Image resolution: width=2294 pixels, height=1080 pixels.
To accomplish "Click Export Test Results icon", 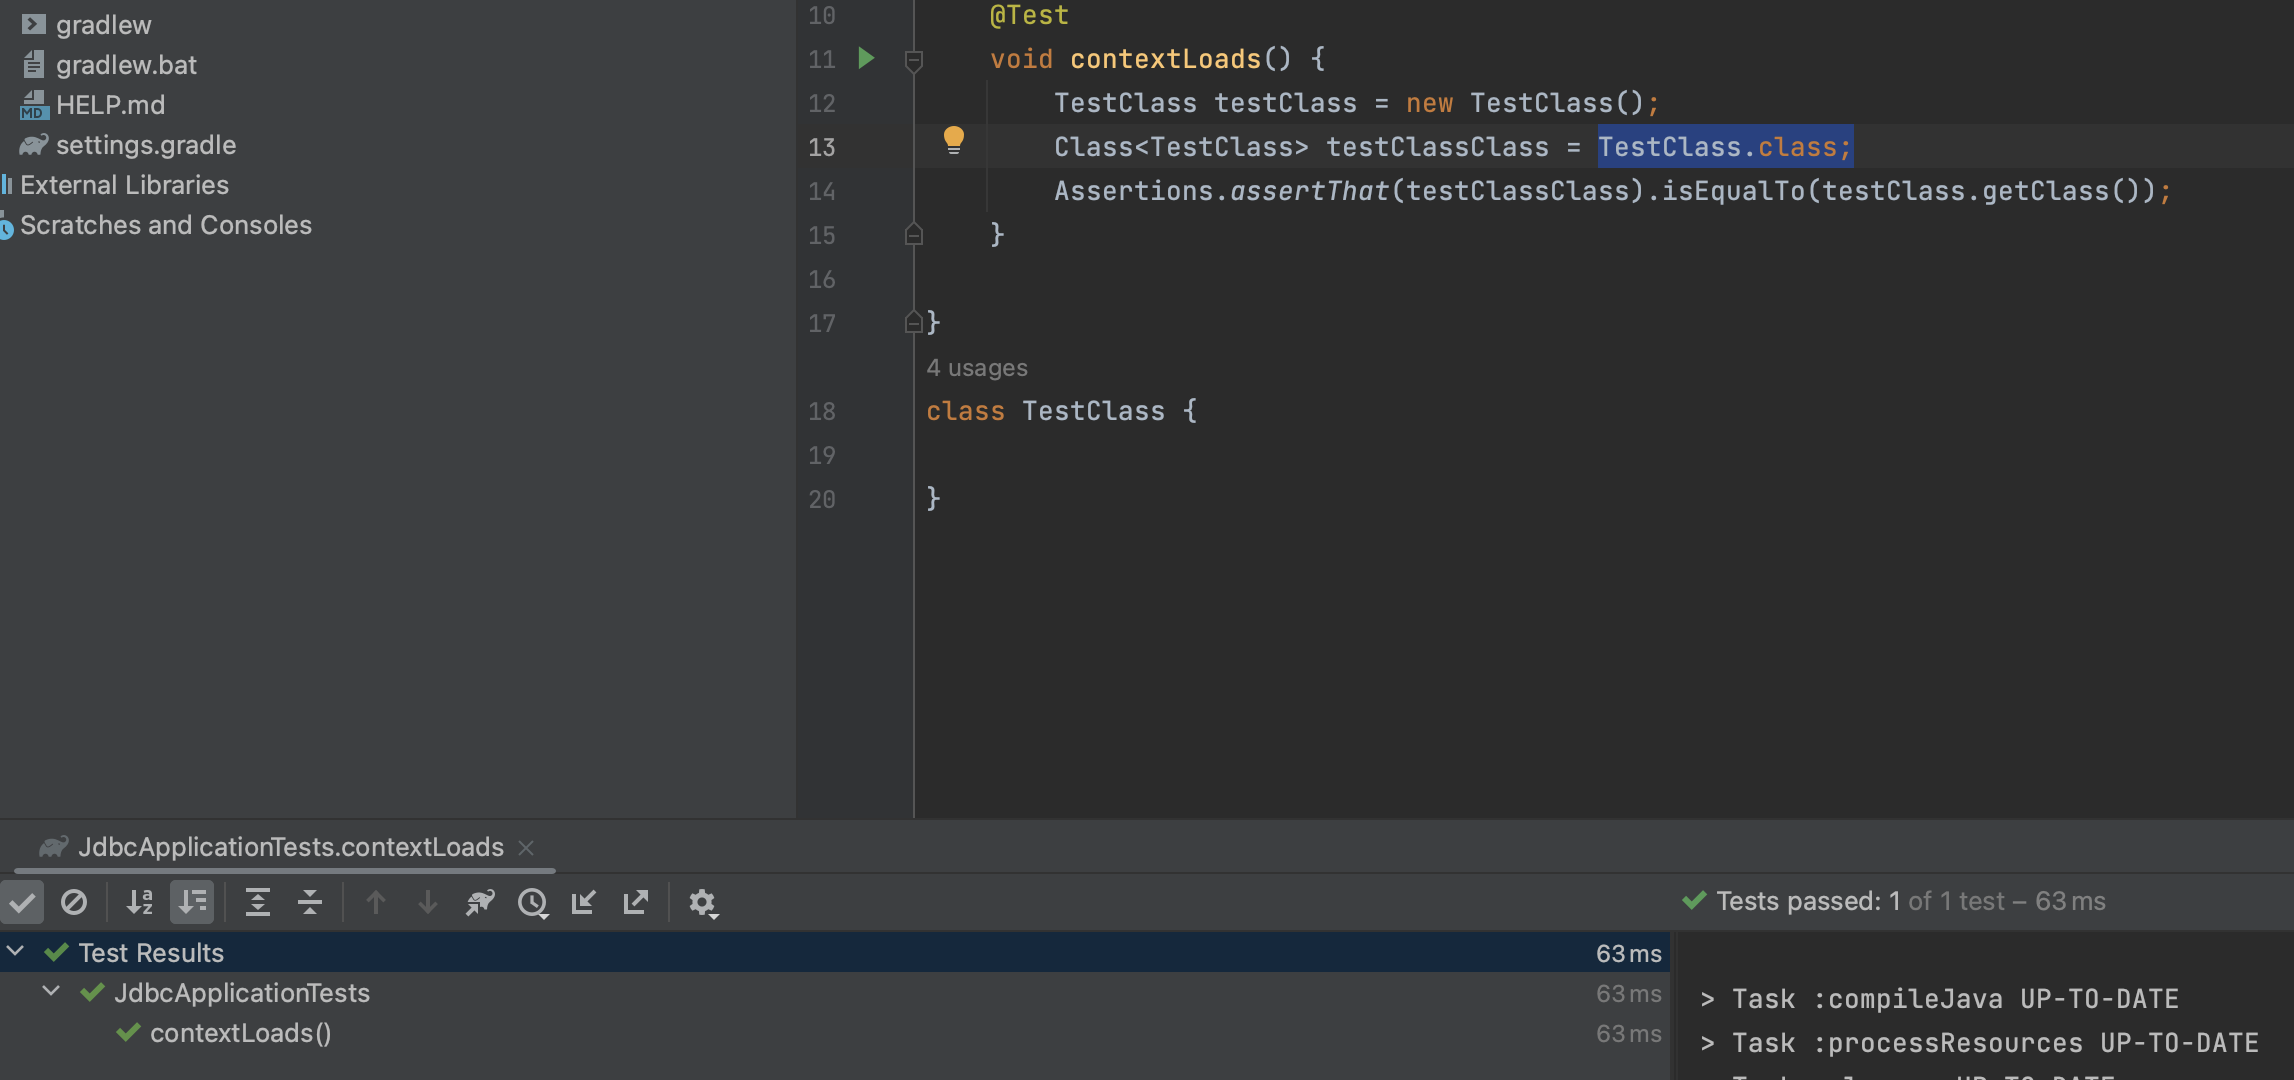I will click(636, 903).
